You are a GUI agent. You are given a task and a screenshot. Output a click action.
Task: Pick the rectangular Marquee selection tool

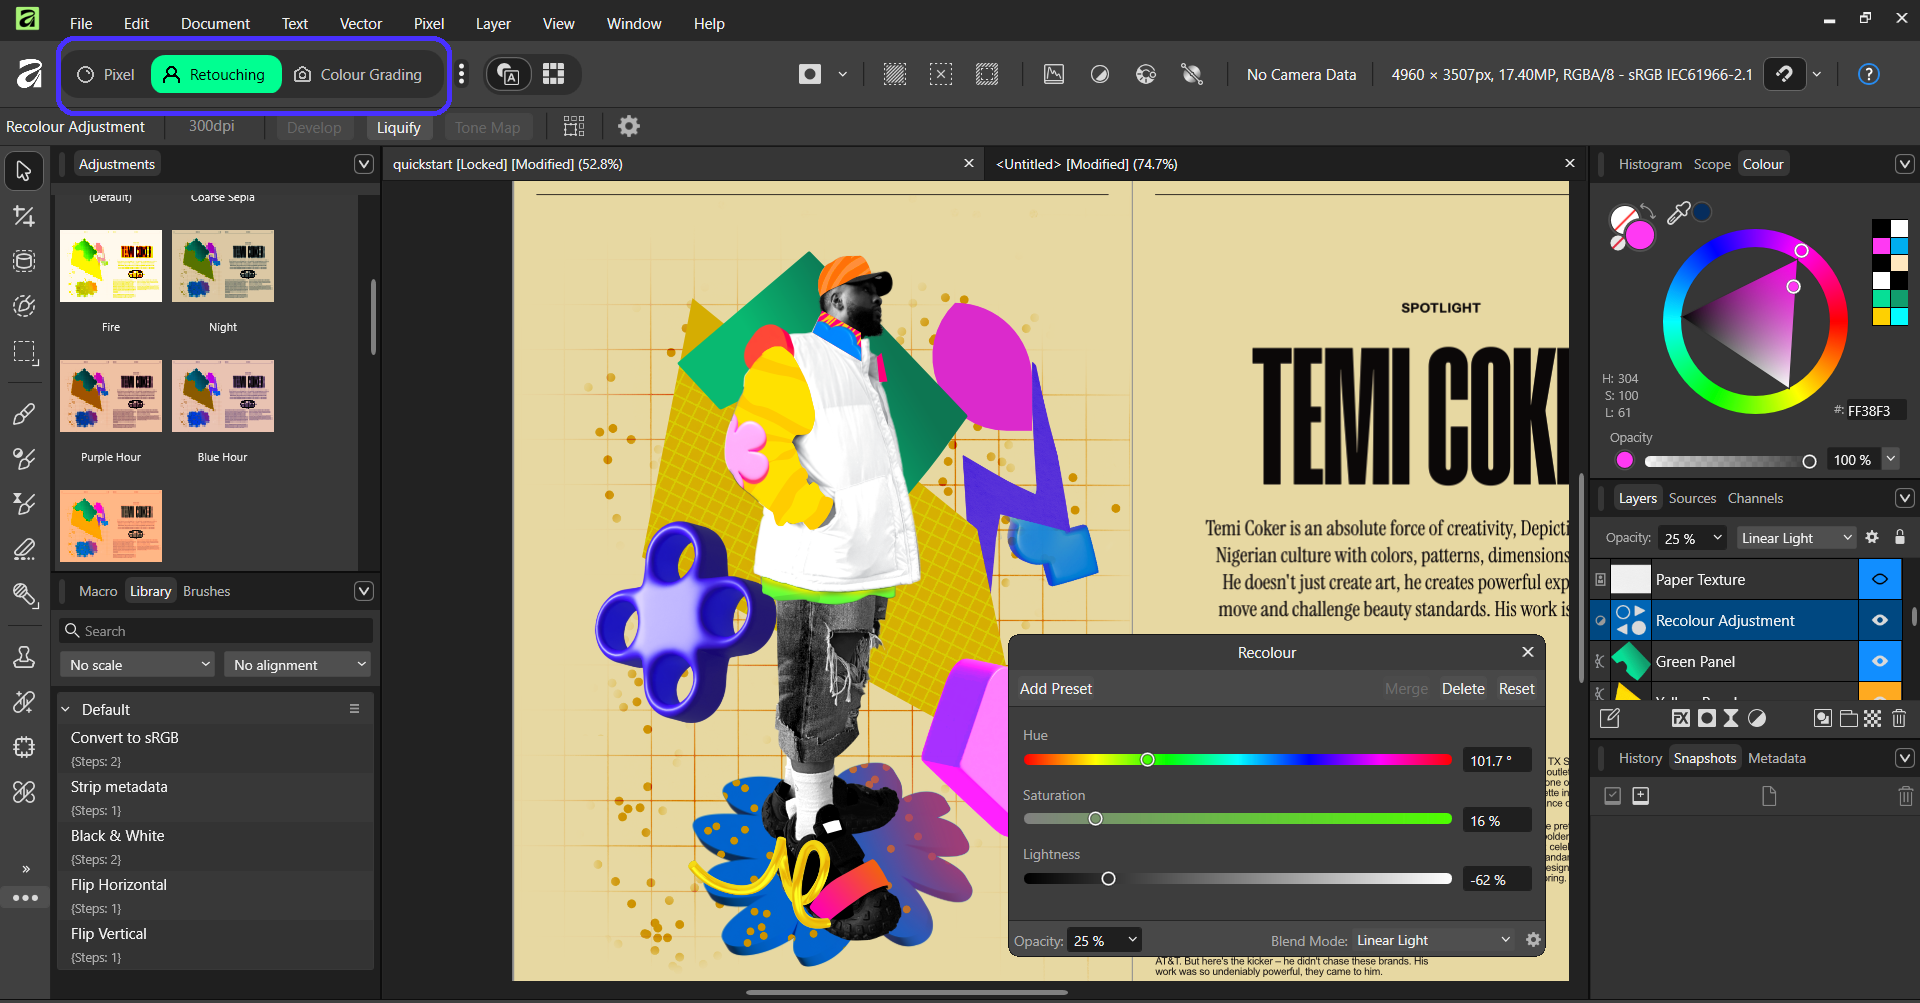click(x=24, y=352)
